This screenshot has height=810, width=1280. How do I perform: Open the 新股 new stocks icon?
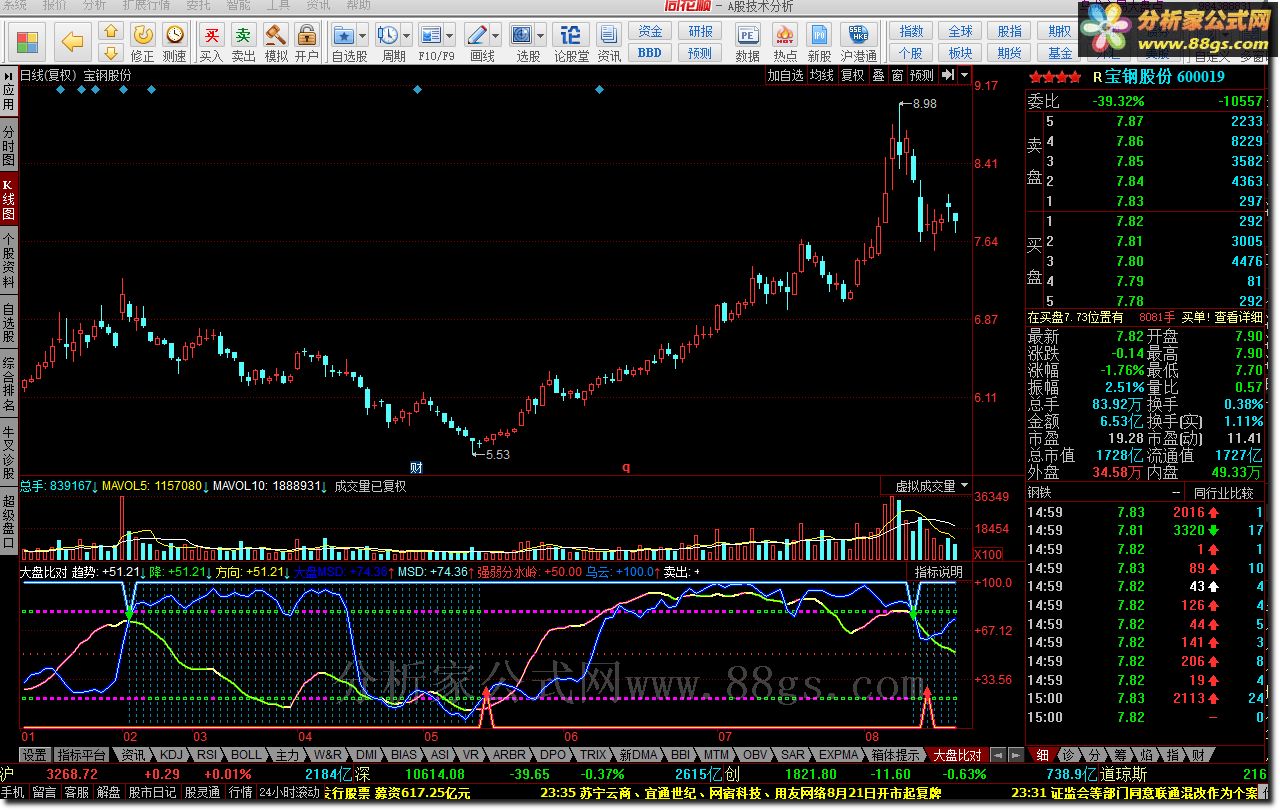click(819, 42)
